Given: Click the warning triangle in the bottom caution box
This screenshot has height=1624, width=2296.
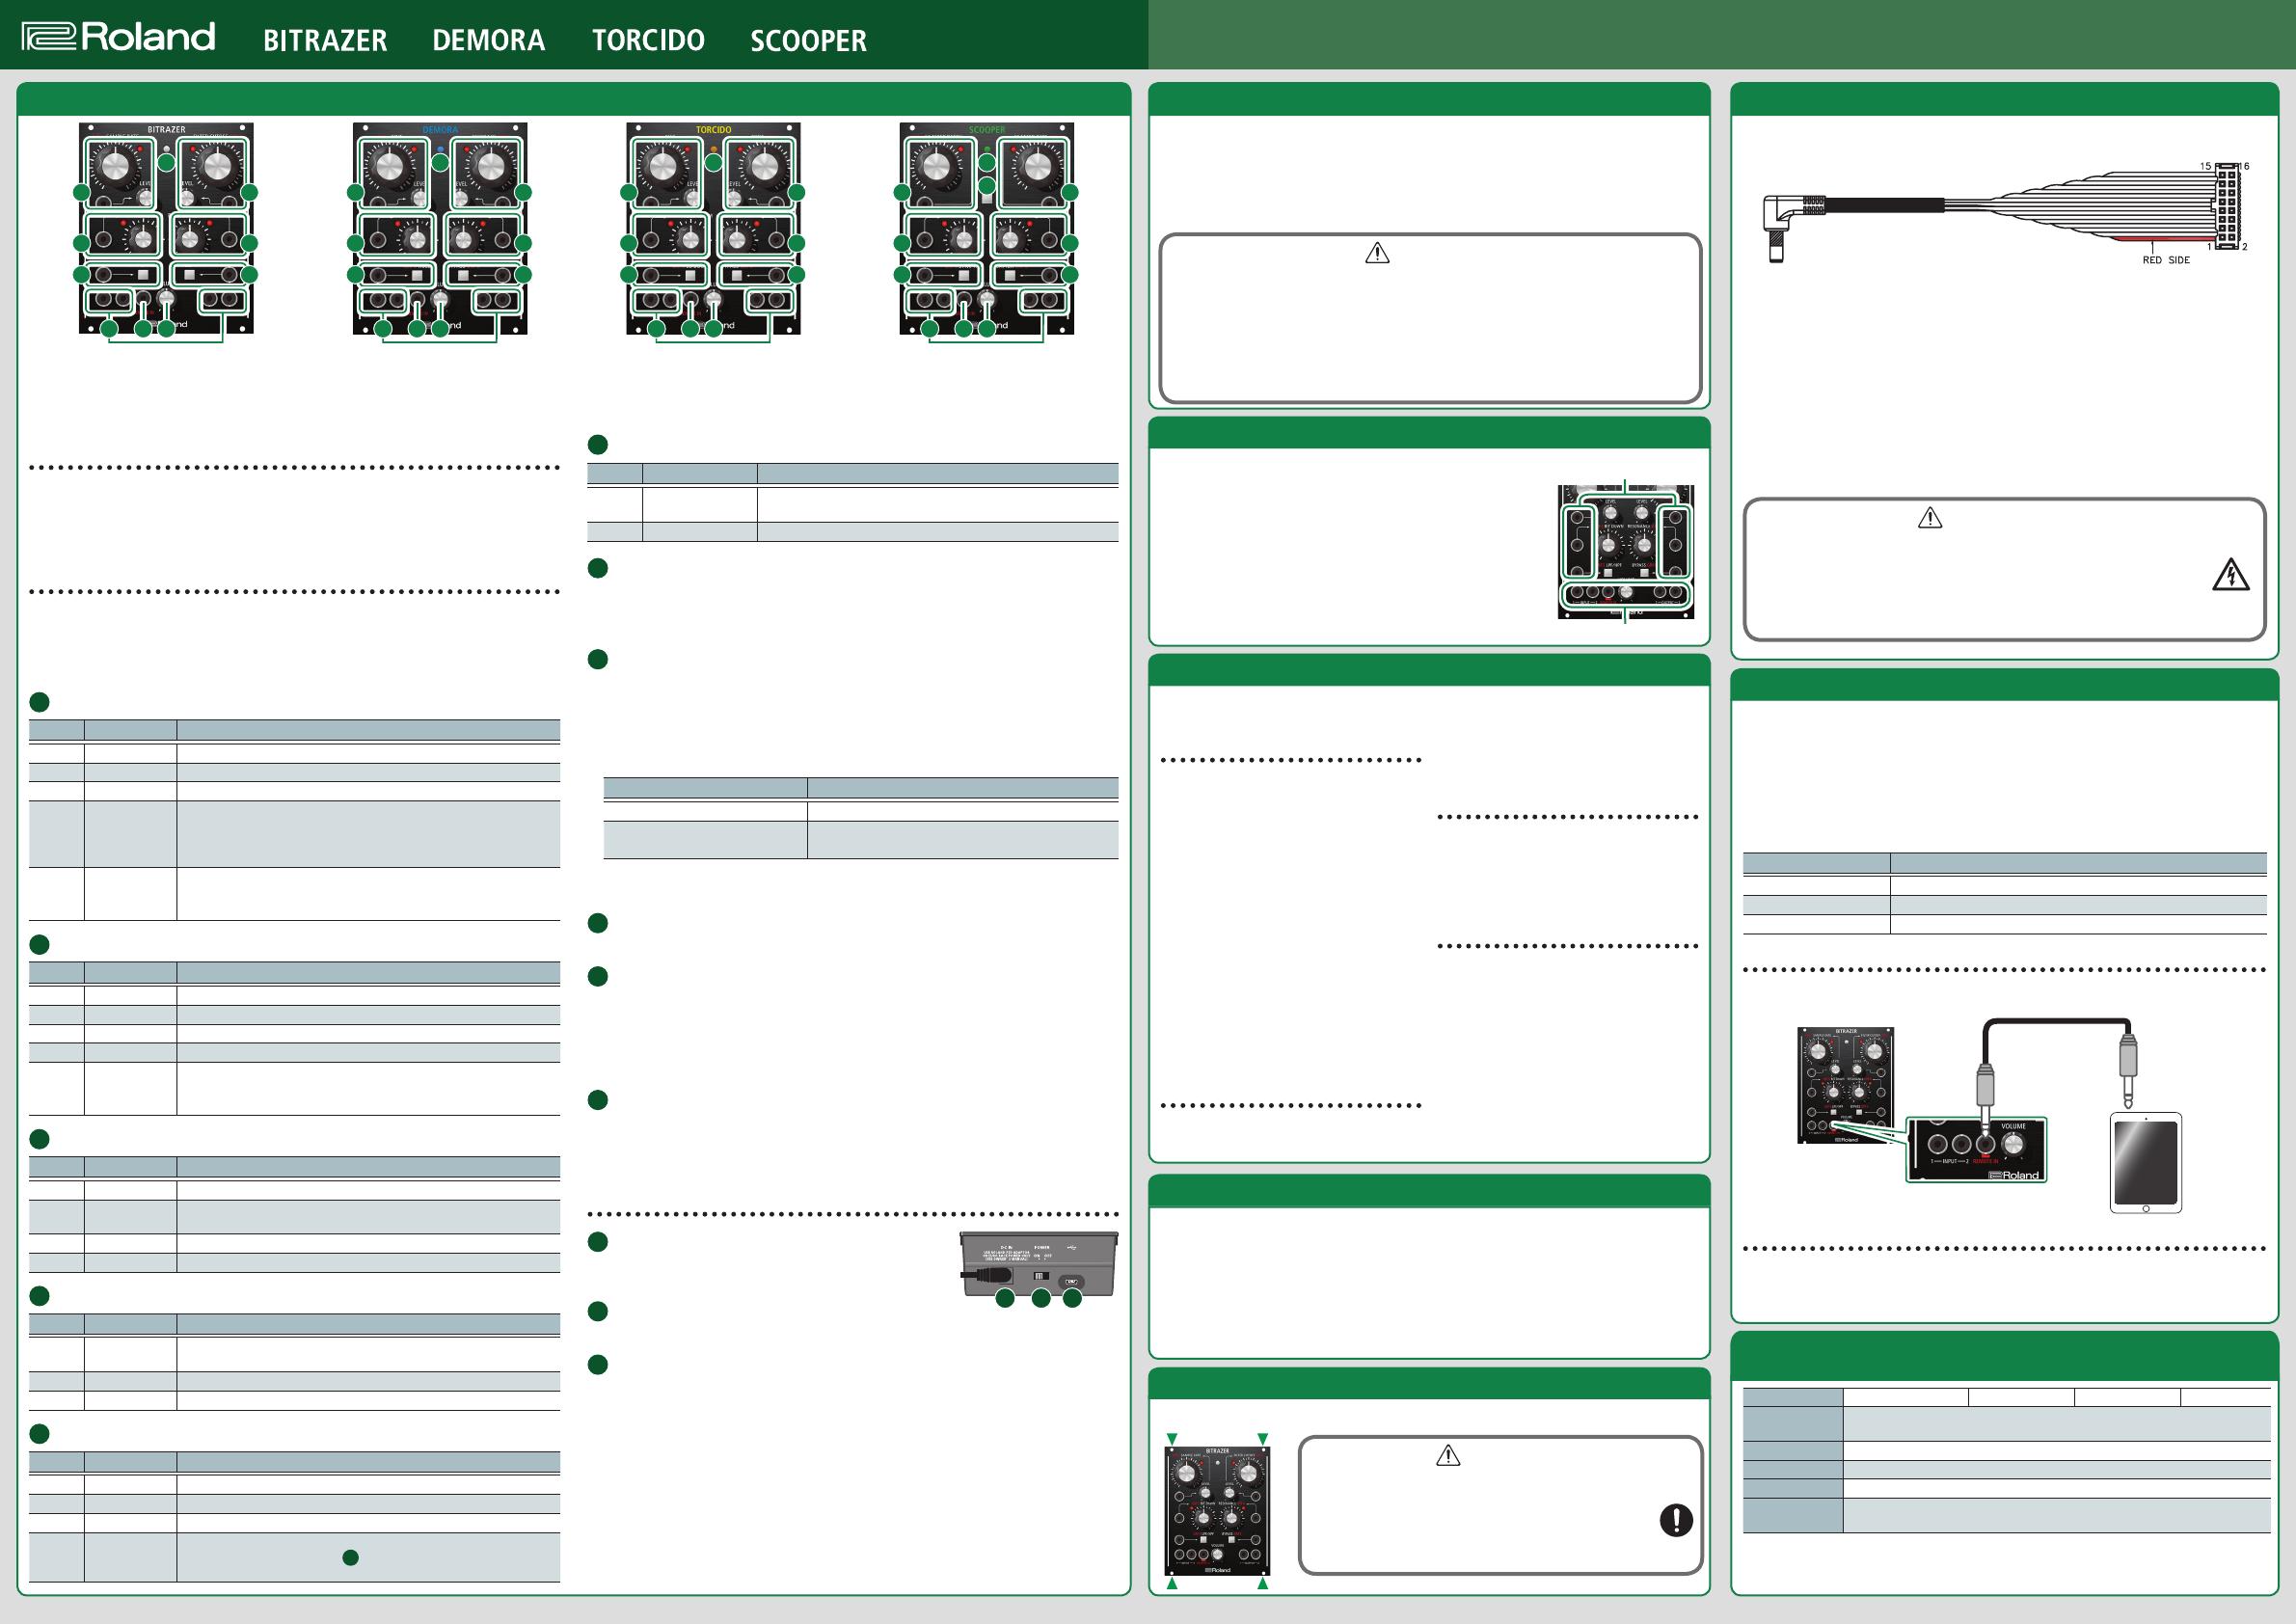Looking at the screenshot, I should coord(1448,1456).
